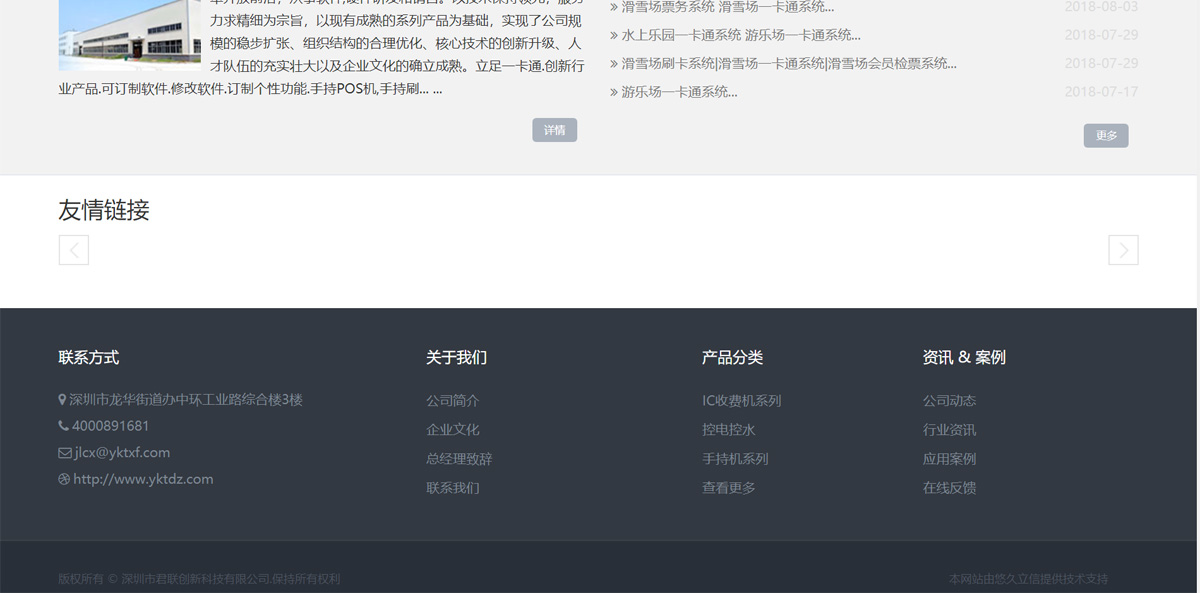
Task: Click the phone number 4000891681
Action: click(x=110, y=426)
